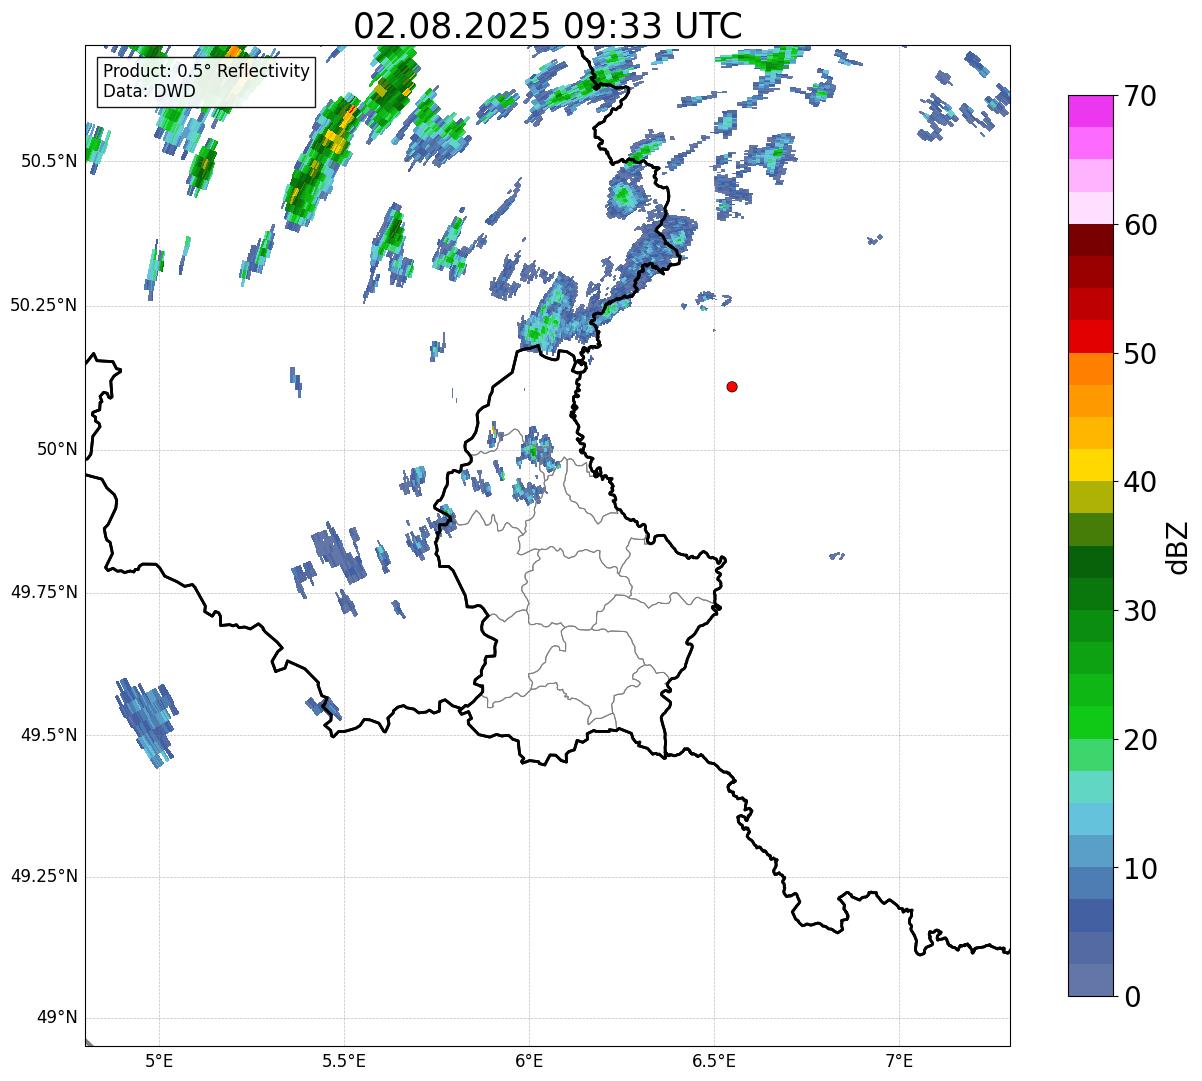Click the yellow colorbar segment at 40
The image size is (1202, 1081).
1090,466
